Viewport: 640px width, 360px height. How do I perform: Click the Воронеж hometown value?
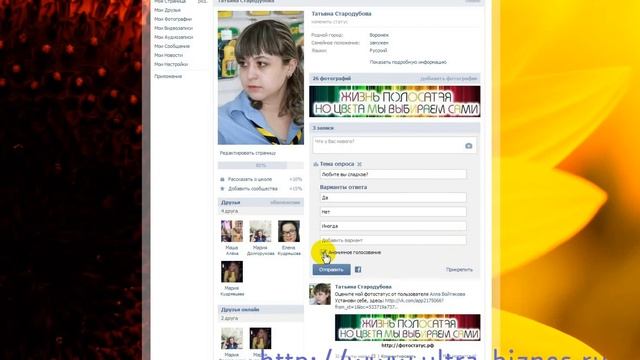(x=379, y=35)
